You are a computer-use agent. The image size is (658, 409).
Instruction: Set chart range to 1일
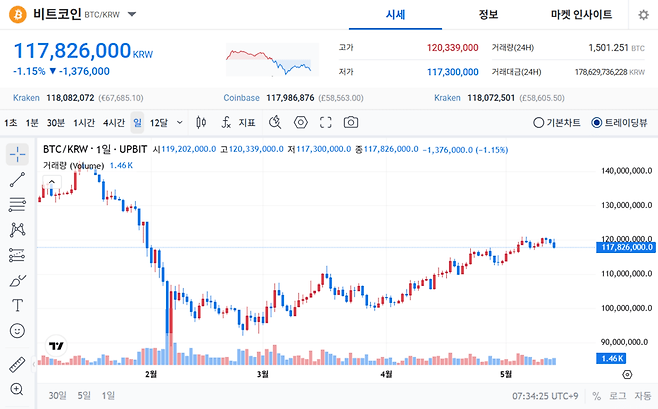(x=108, y=396)
